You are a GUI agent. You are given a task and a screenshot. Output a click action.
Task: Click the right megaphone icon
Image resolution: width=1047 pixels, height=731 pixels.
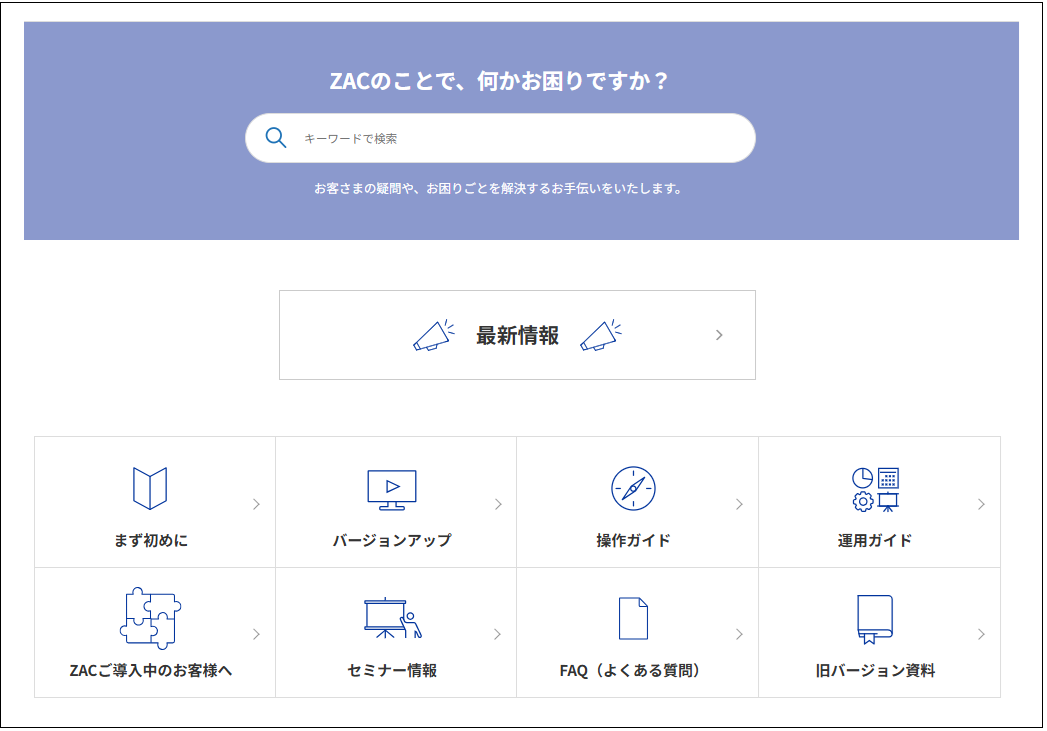click(x=601, y=336)
